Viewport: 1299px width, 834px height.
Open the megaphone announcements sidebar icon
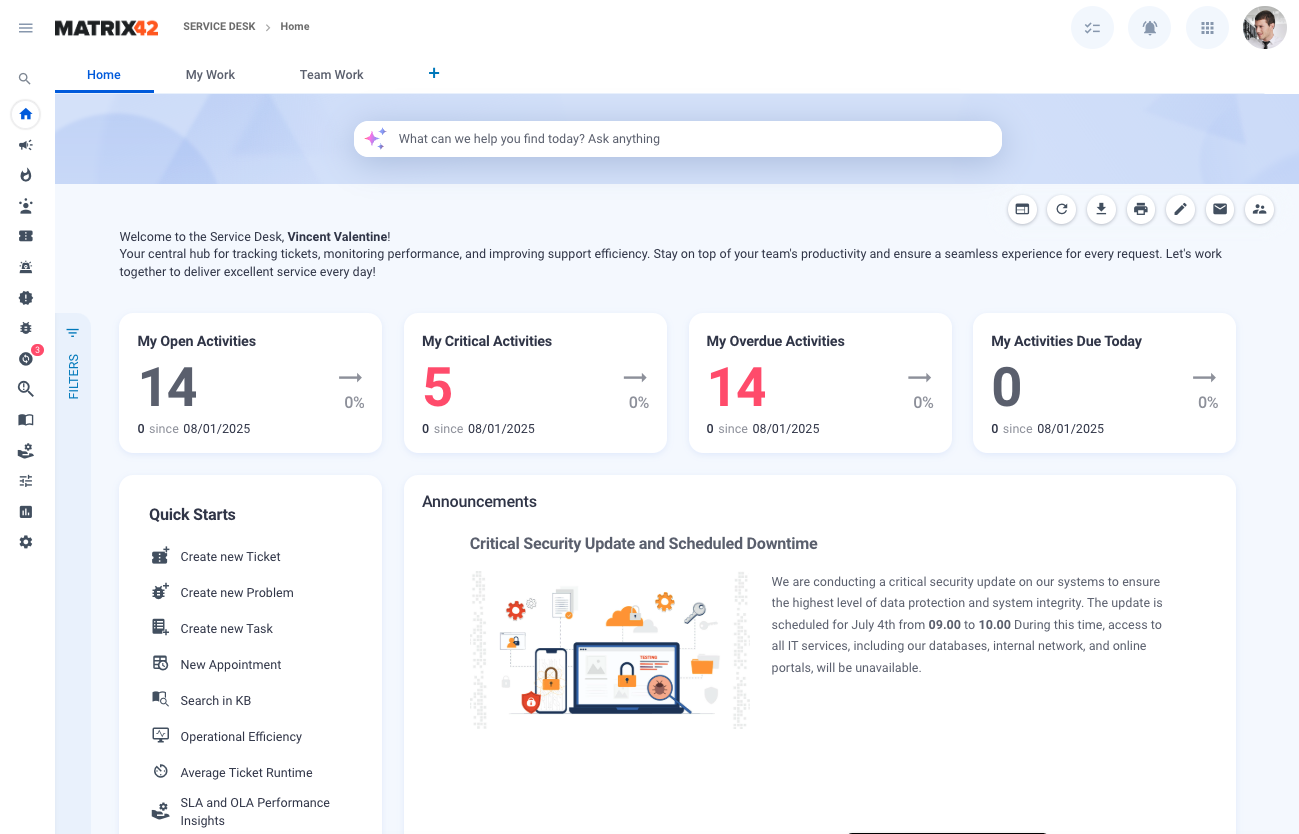26,145
